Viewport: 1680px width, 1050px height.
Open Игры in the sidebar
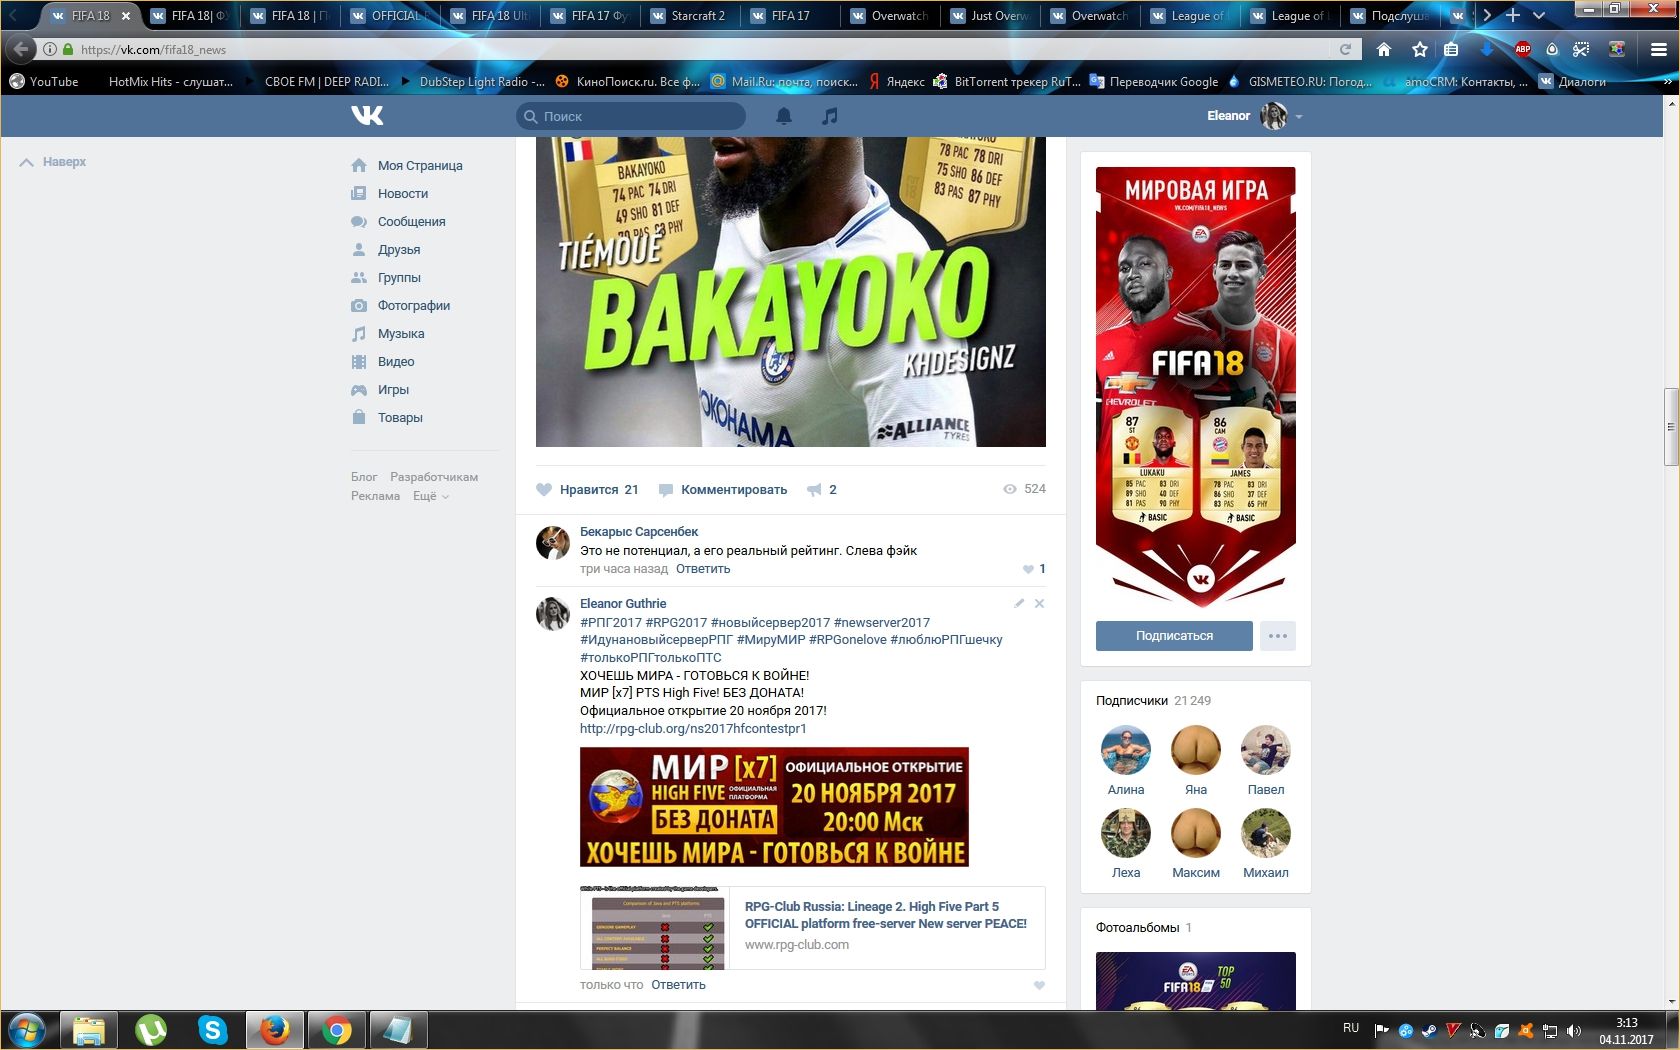380,390
